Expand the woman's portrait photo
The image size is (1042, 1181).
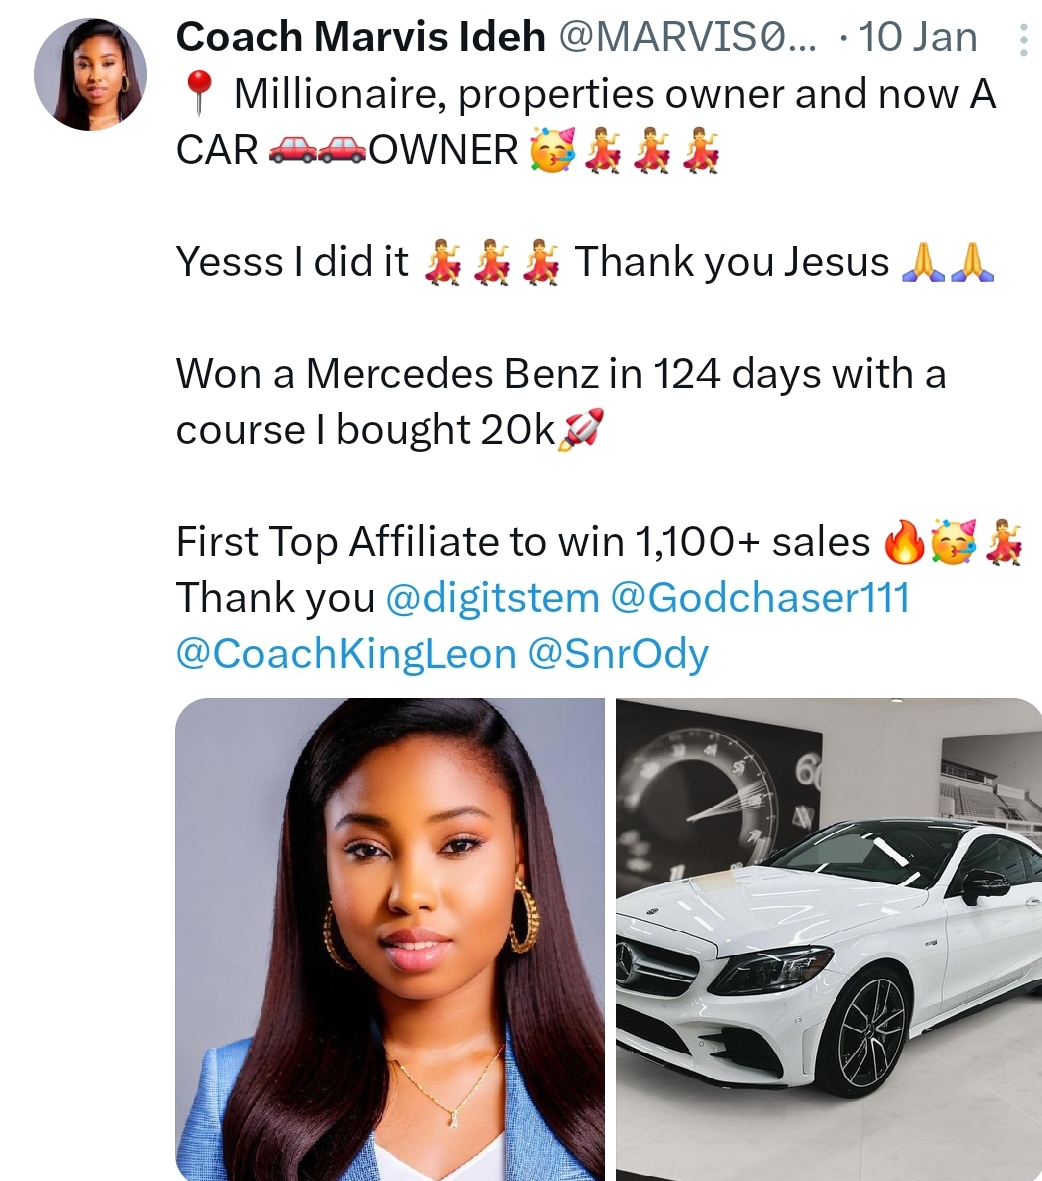390,939
